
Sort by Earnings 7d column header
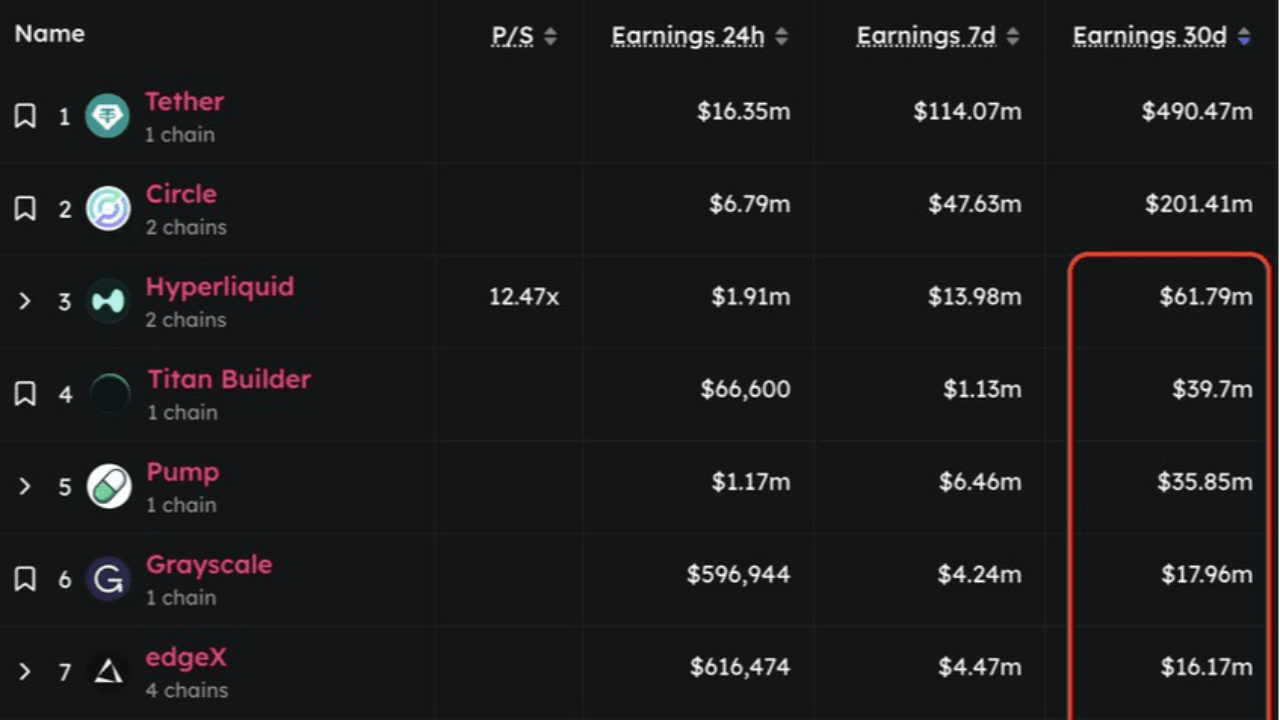[926, 37]
